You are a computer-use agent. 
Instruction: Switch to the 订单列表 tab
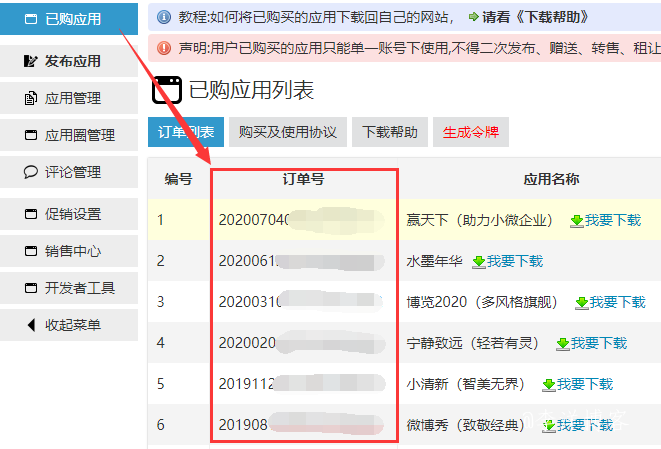click(185, 131)
